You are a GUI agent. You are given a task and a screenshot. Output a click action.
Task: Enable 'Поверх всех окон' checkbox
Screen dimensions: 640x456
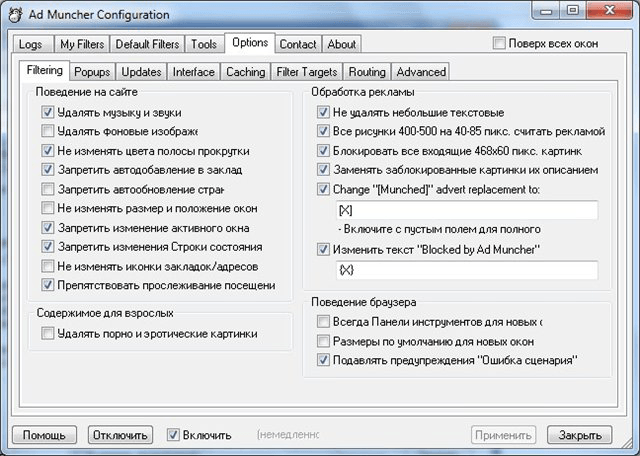click(499, 43)
